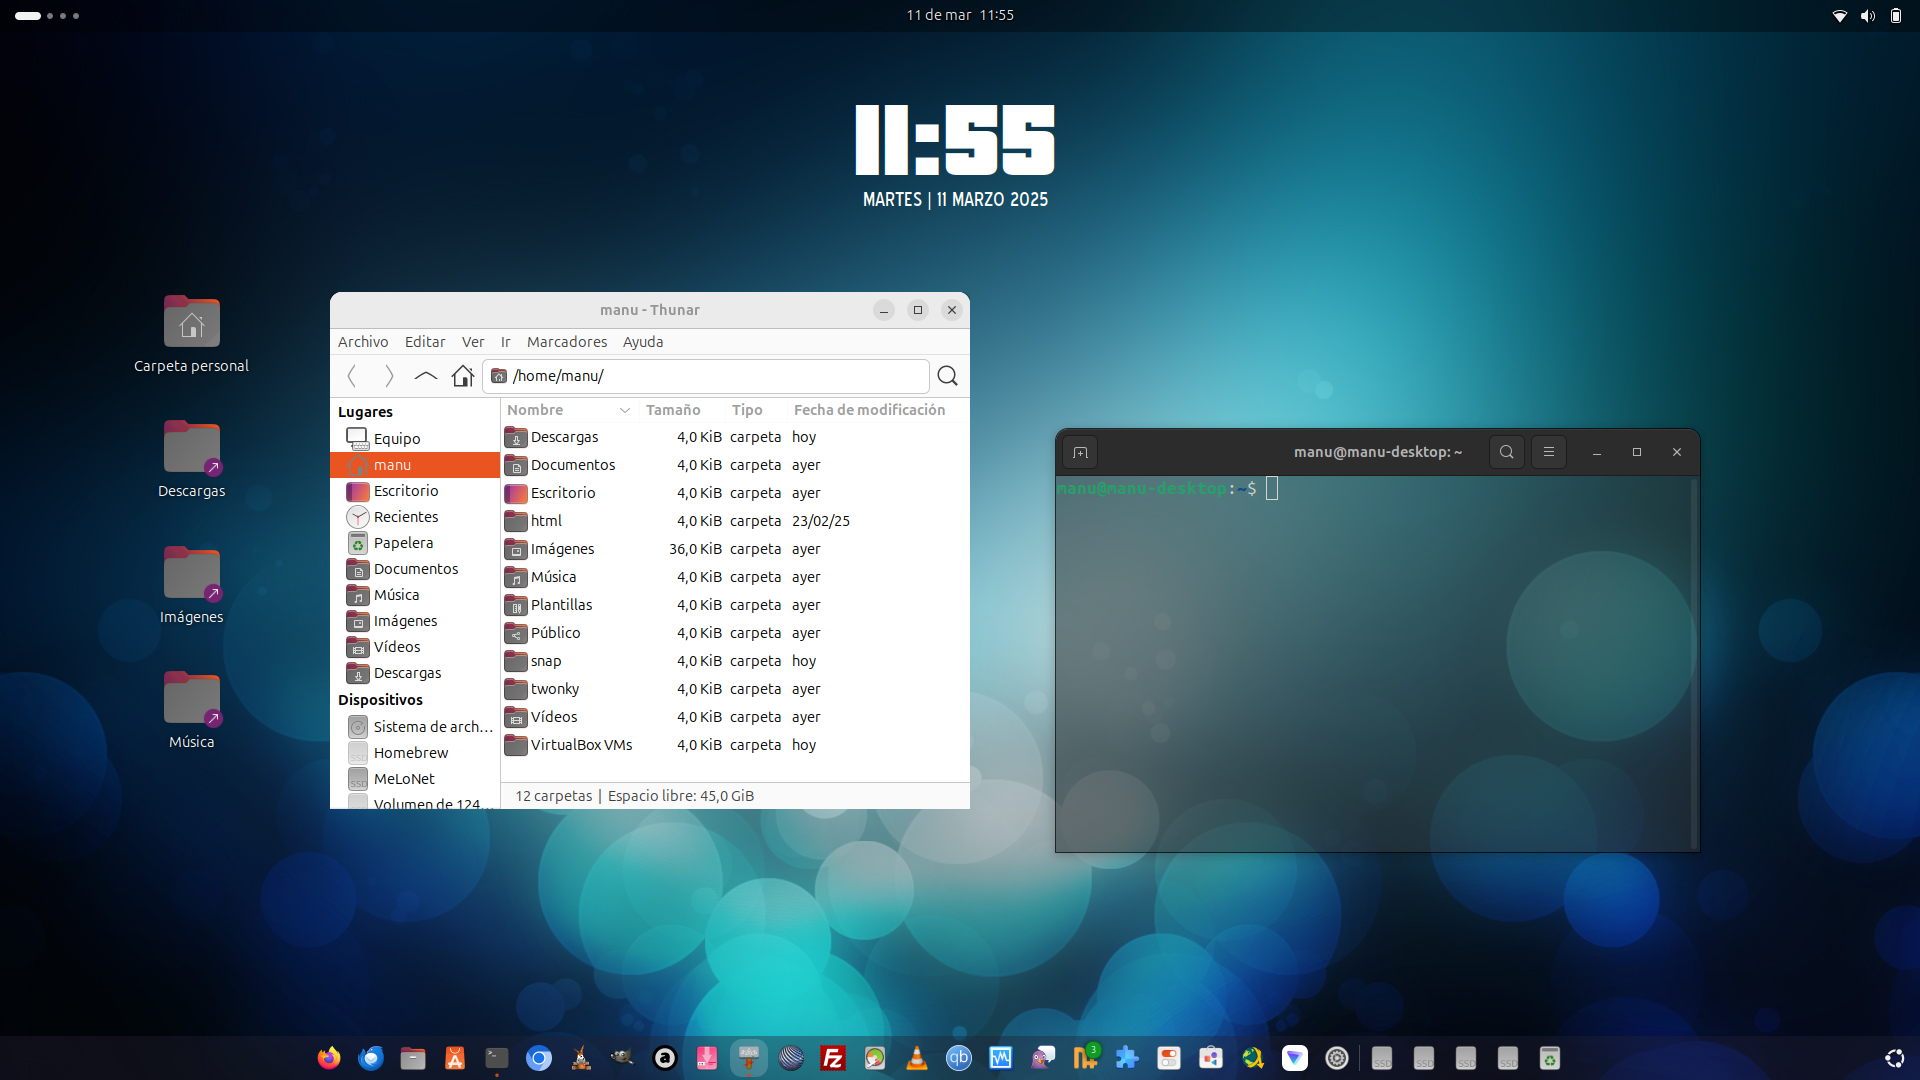This screenshot has width=1920, height=1080.
Task: Click the home folder toolbar icon in Thunar
Action: point(463,376)
